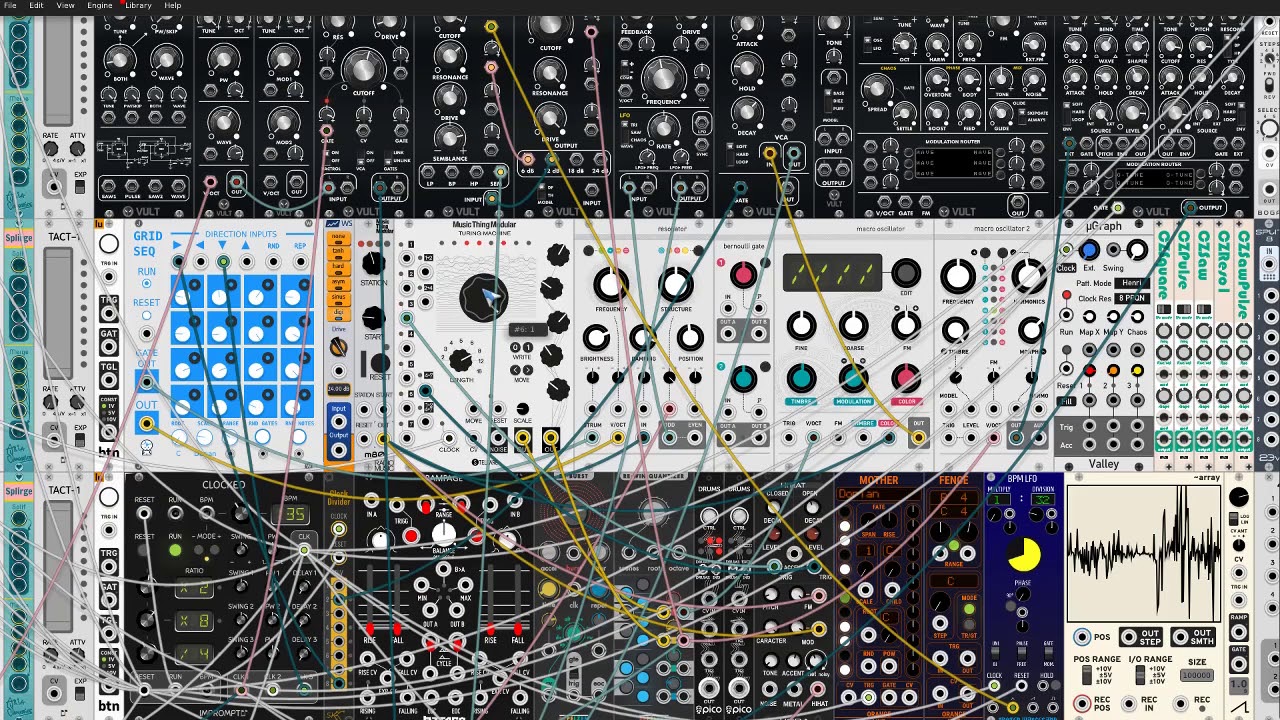This screenshot has width=1280, height=720.
Task: Click ~array OUT STEP jack
Action: tap(1129, 637)
